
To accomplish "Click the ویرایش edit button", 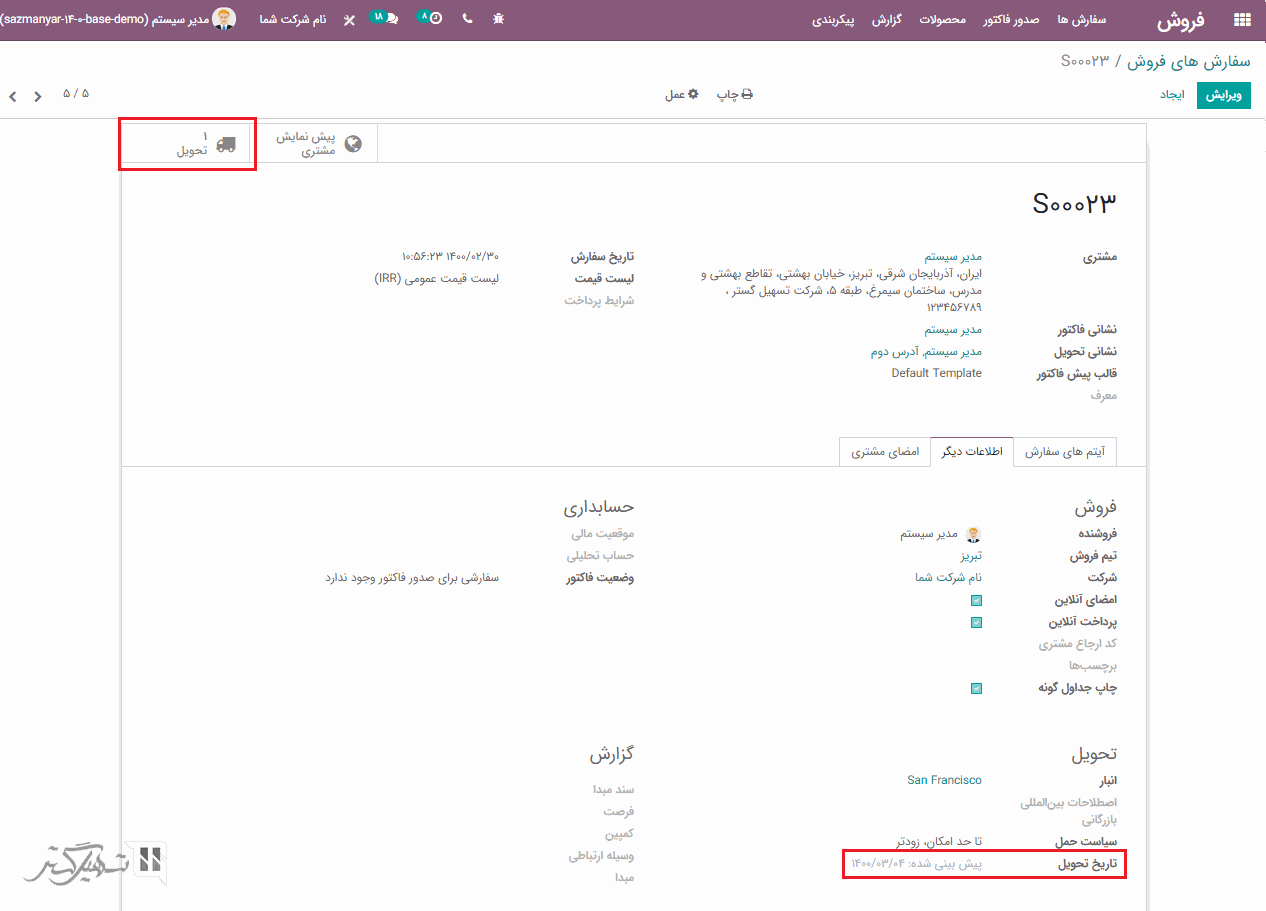I will tap(1223, 95).
